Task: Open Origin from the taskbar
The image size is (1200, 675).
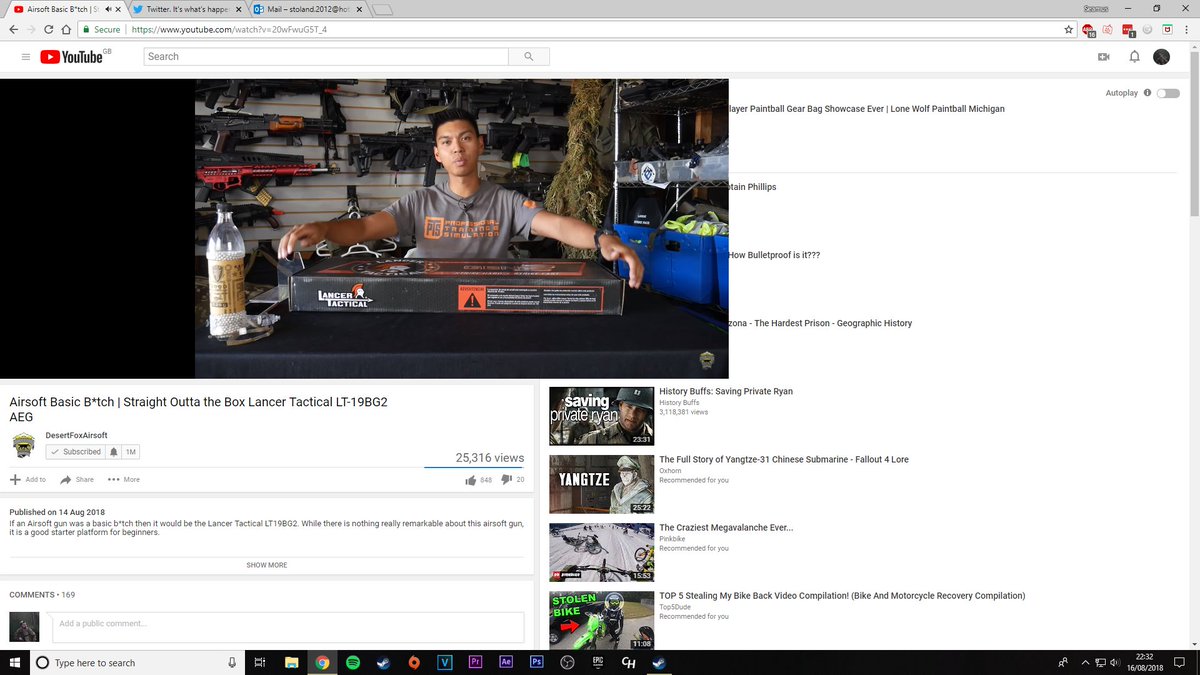Action: click(x=414, y=662)
